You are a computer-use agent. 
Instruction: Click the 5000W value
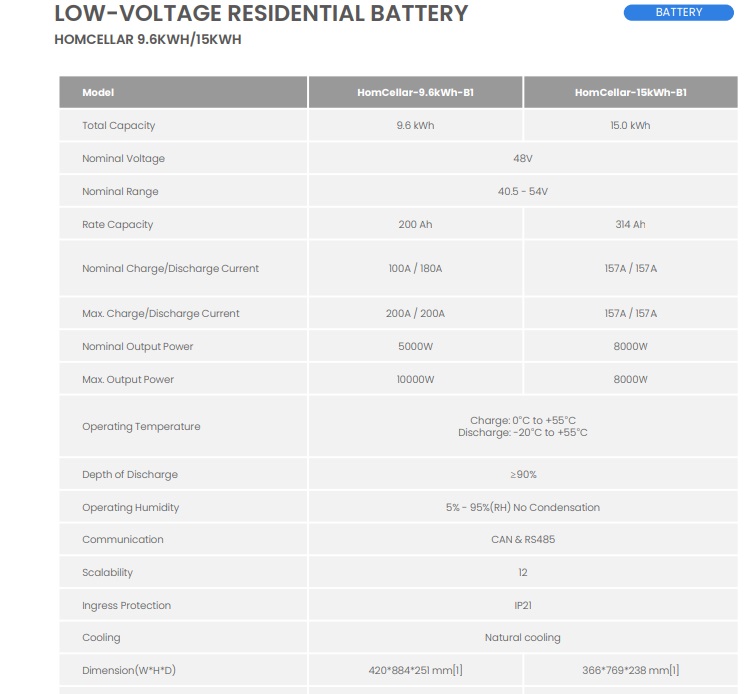pos(415,346)
